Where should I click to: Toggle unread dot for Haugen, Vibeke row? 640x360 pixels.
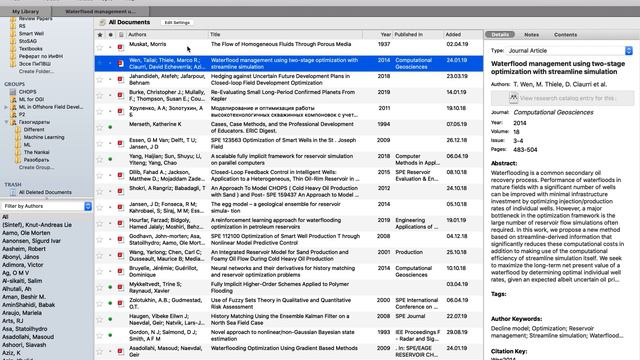(x=110, y=319)
